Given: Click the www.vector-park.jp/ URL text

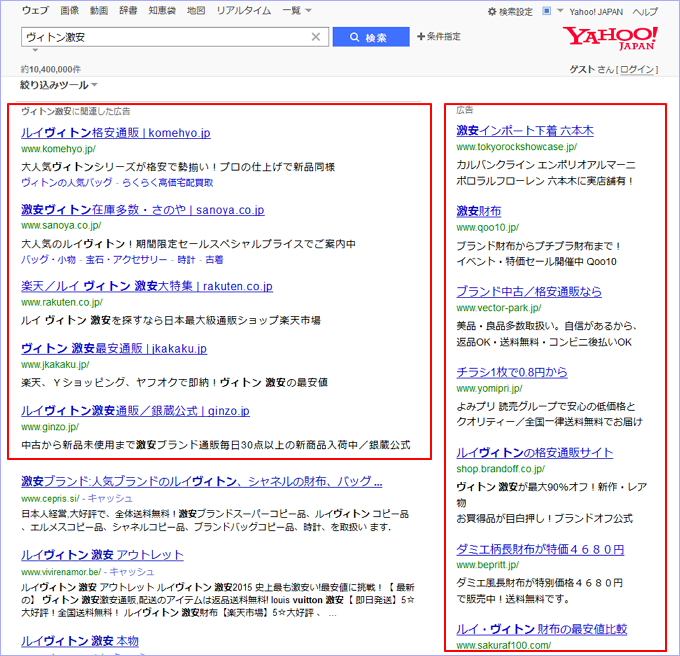Looking at the screenshot, I should 499,308.
